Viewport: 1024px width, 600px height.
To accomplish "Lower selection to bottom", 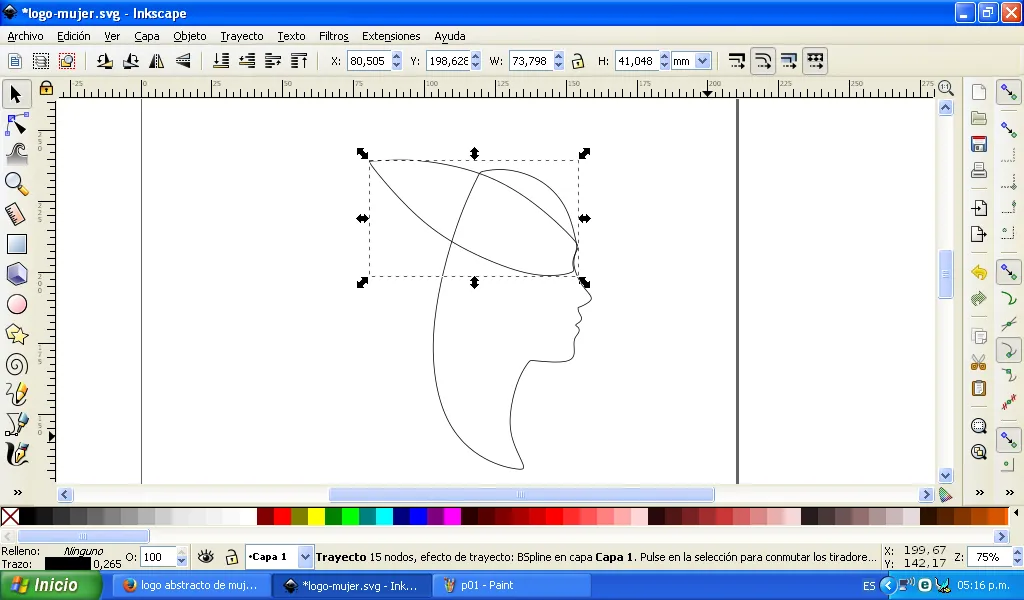I will tap(221, 61).
